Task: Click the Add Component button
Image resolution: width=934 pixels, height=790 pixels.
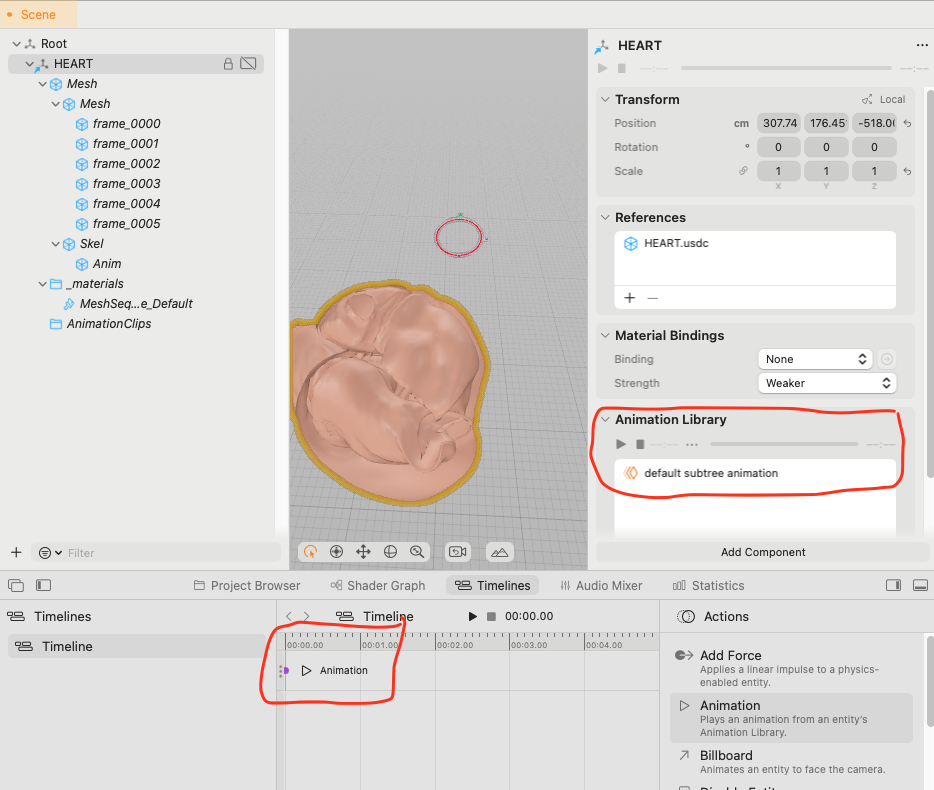Action: [763, 552]
